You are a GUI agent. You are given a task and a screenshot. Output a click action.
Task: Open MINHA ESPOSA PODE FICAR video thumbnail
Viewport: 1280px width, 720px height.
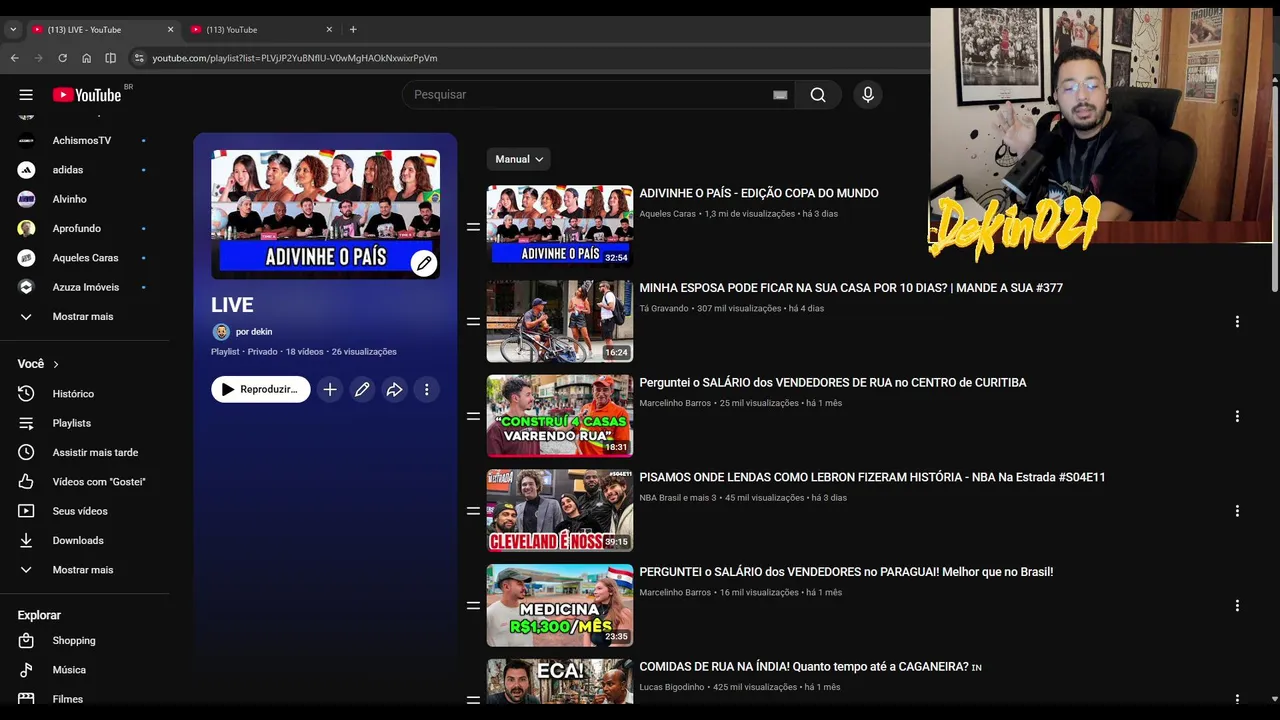560,321
